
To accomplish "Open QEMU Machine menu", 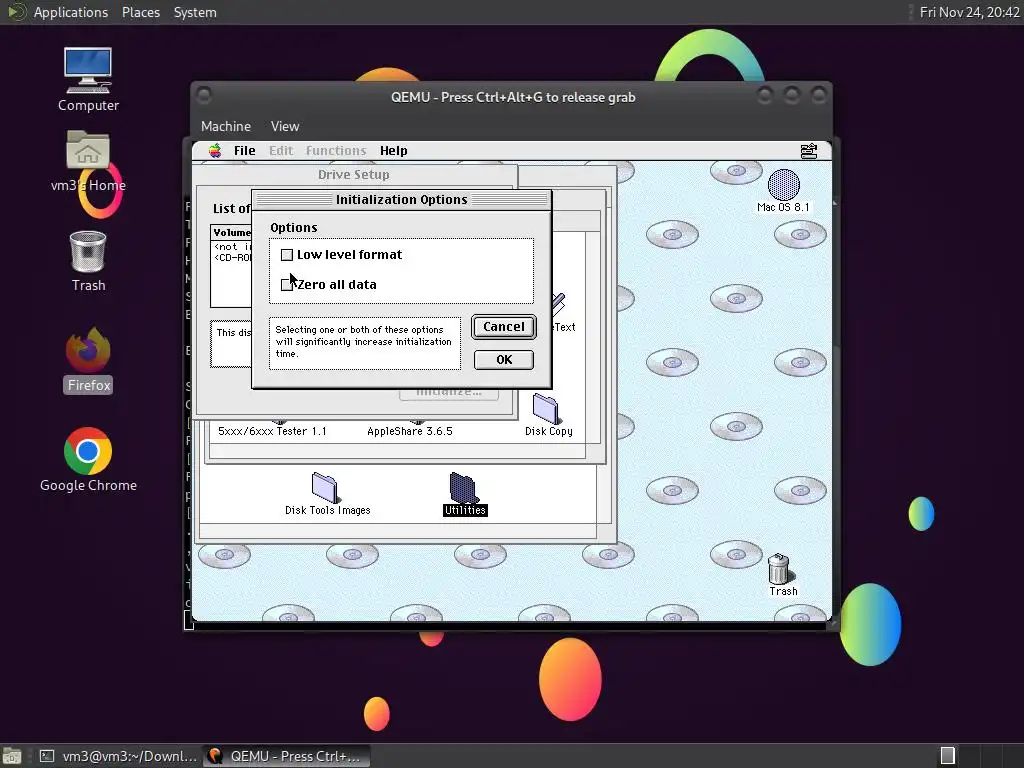I will coord(226,126).
